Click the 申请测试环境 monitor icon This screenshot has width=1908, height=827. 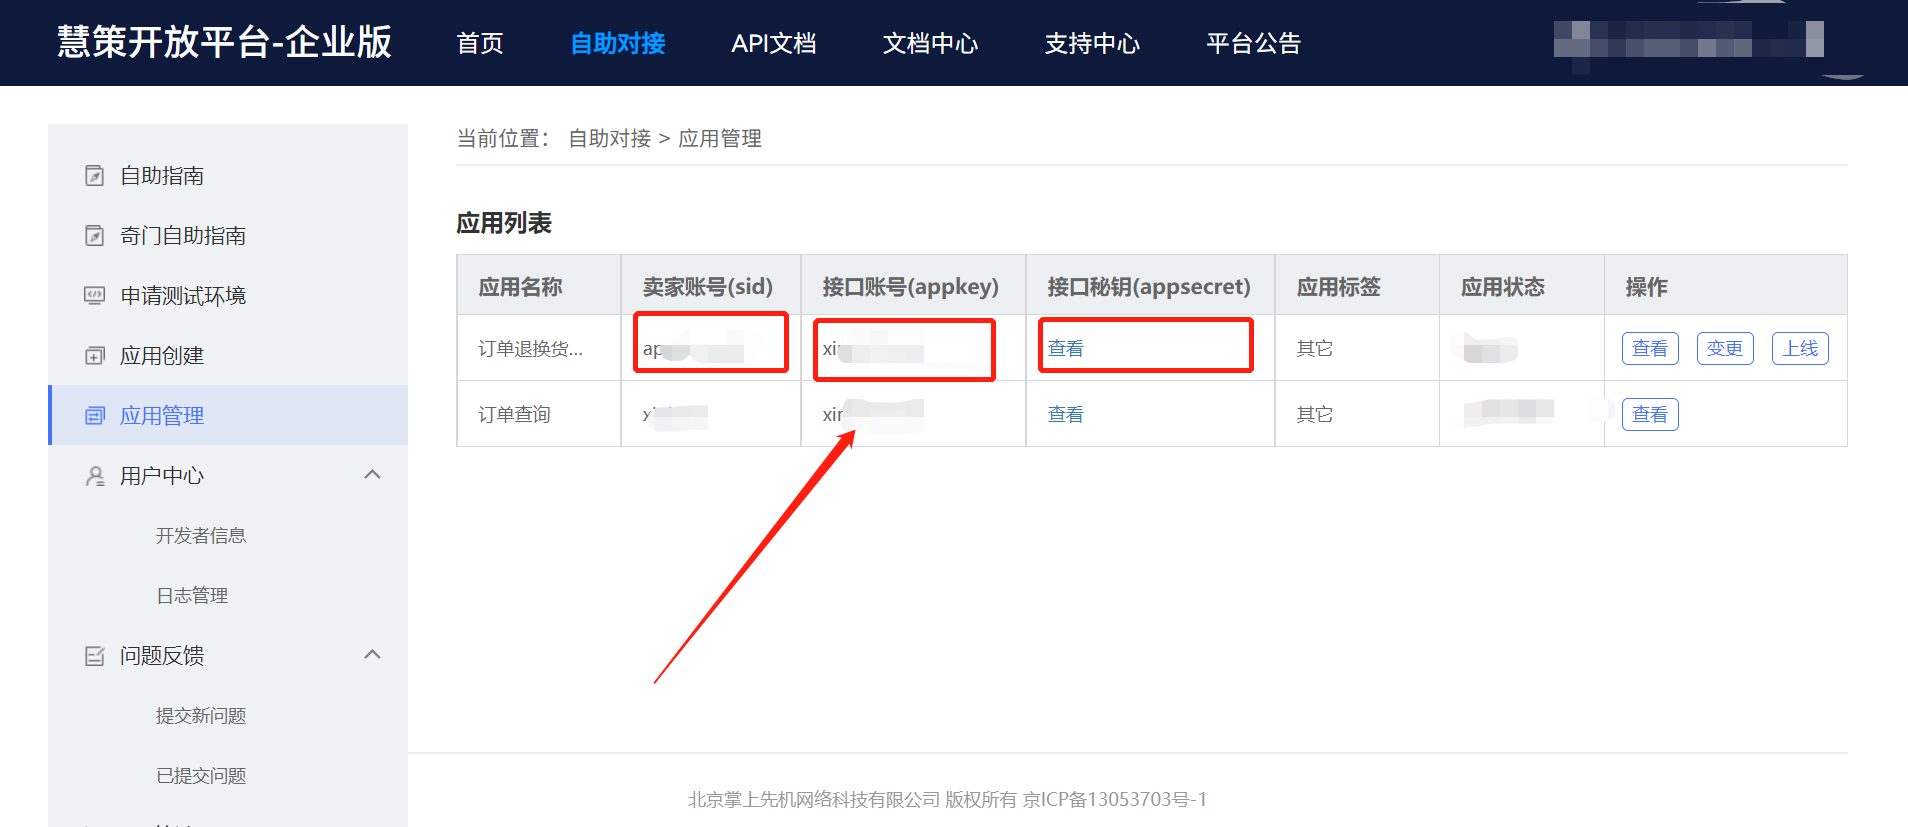[94, 296]
